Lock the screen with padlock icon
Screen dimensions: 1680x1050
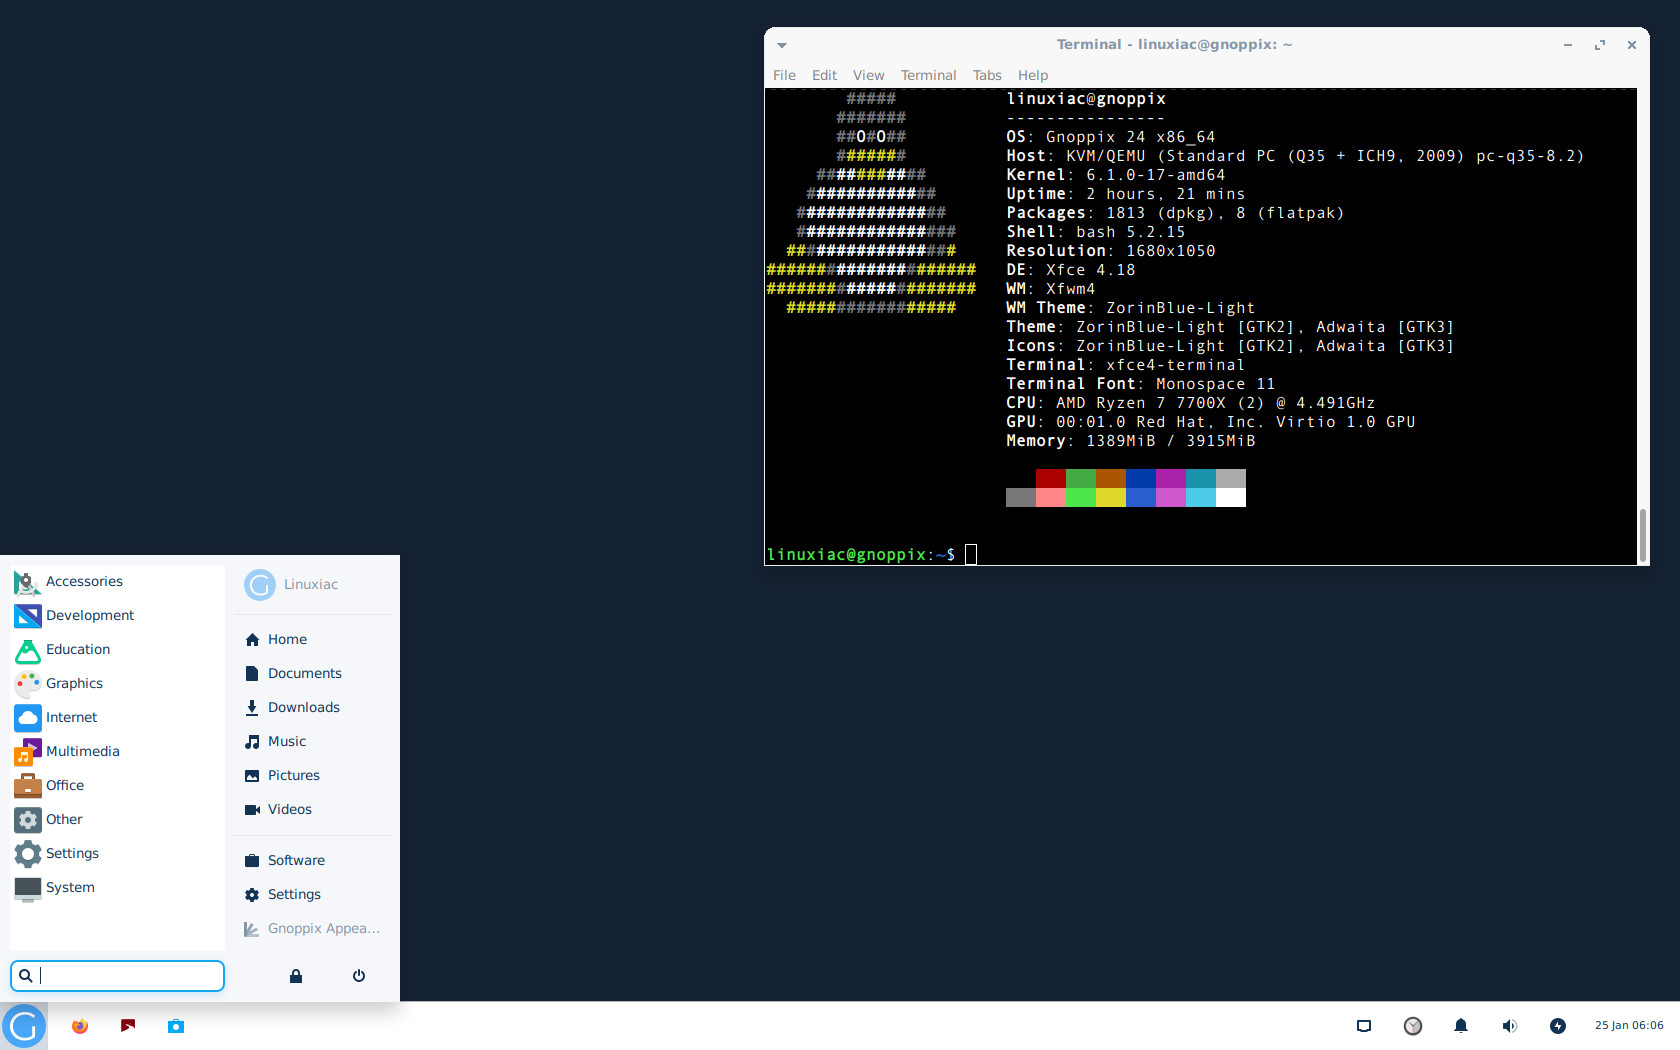[x=296, y=976]
